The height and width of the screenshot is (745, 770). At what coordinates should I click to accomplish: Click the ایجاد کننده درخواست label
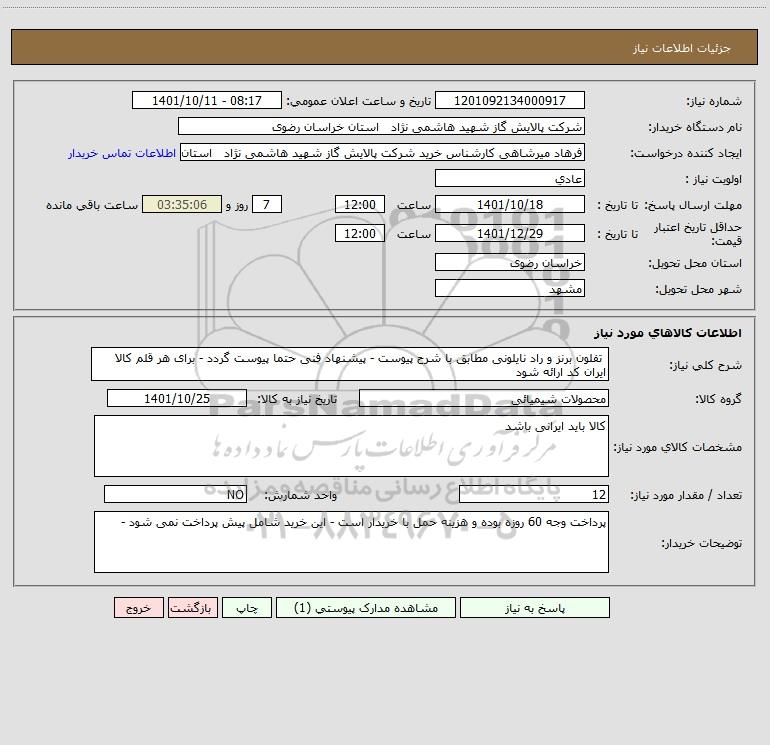tap(686, 154)
